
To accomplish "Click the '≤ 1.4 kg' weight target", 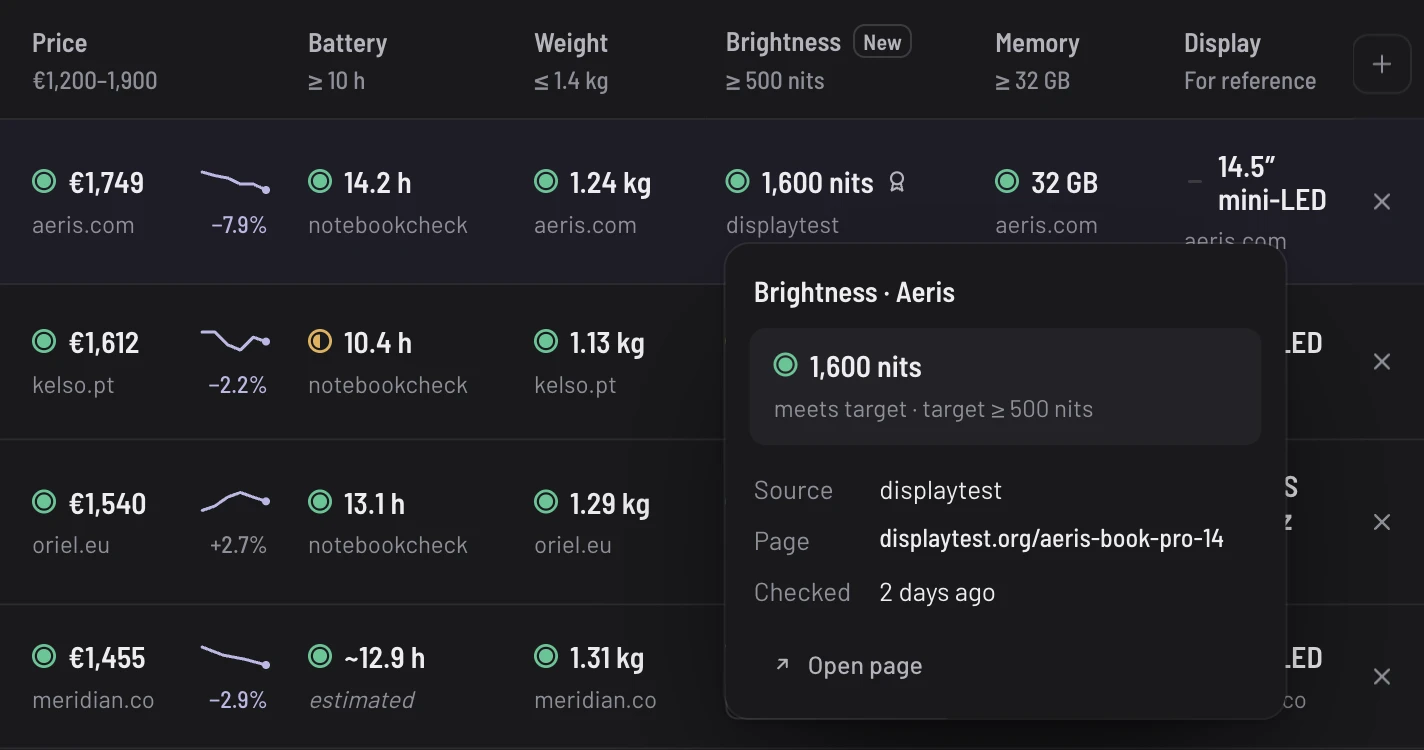I will (571, 81).
